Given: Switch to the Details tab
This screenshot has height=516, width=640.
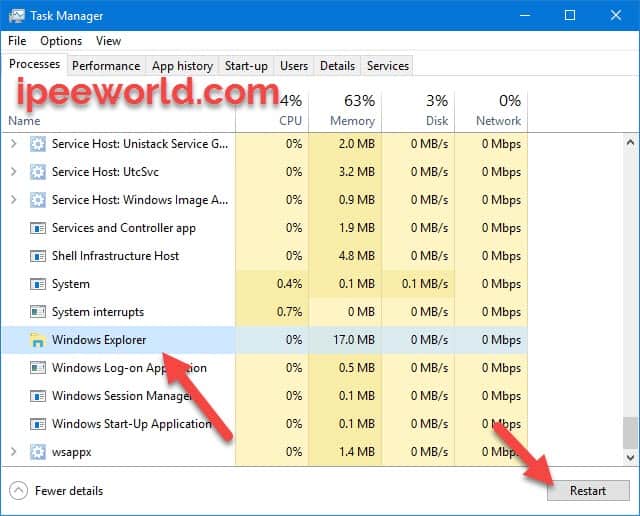Looking at the screenshot, I should 337,66.
